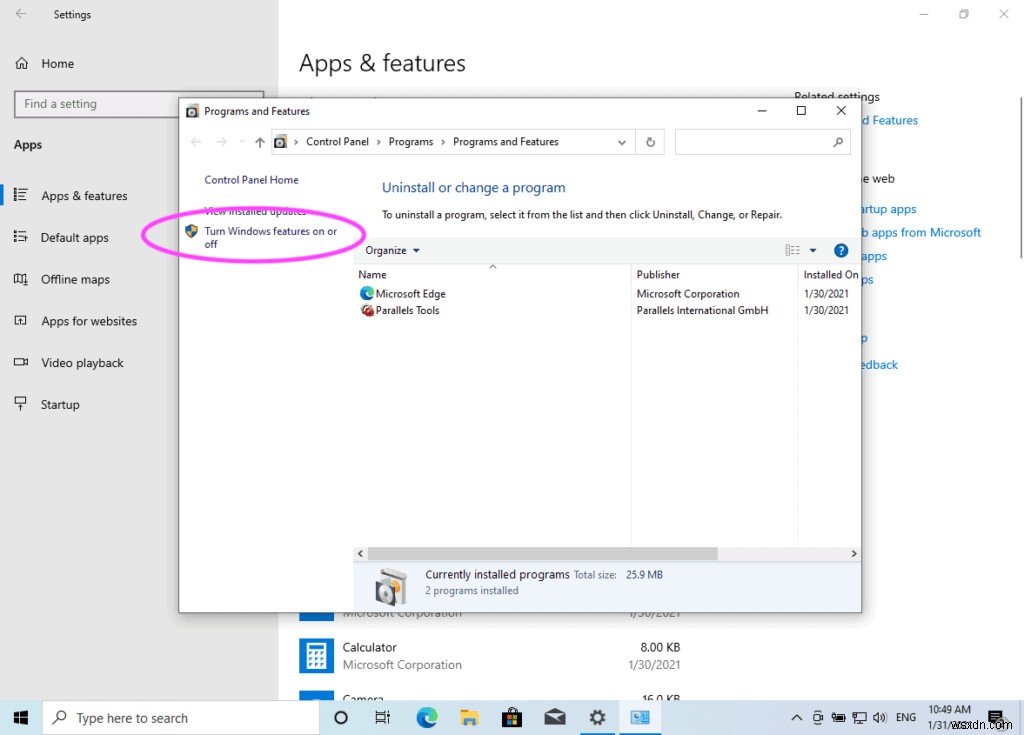Open Apps for websites in Settings sidebar
The width and height of the screenshot is (1024, 735).
[87, 321]
